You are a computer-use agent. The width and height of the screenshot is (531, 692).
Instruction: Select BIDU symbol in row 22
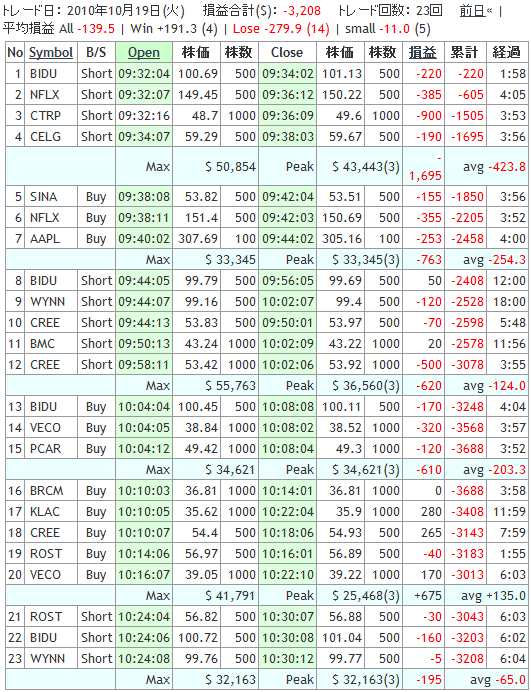coord(43,638)
